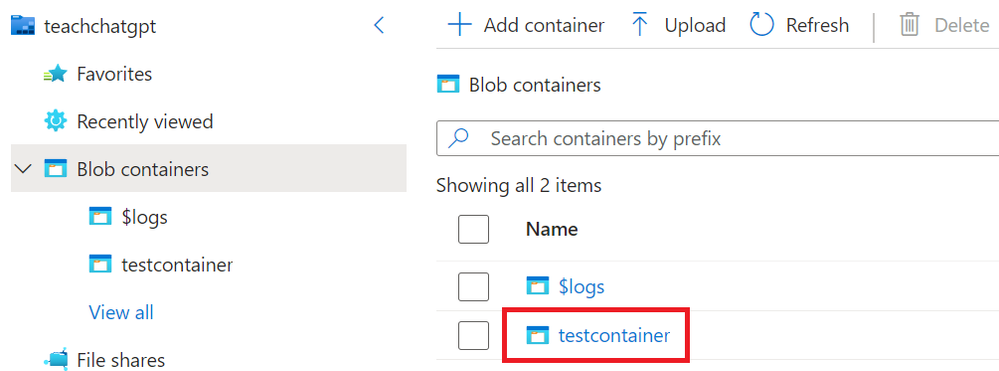This screenshot has width=999, height=371.
Task: Click the Recently viewed gear icon
Action: [x=55, y=121]
